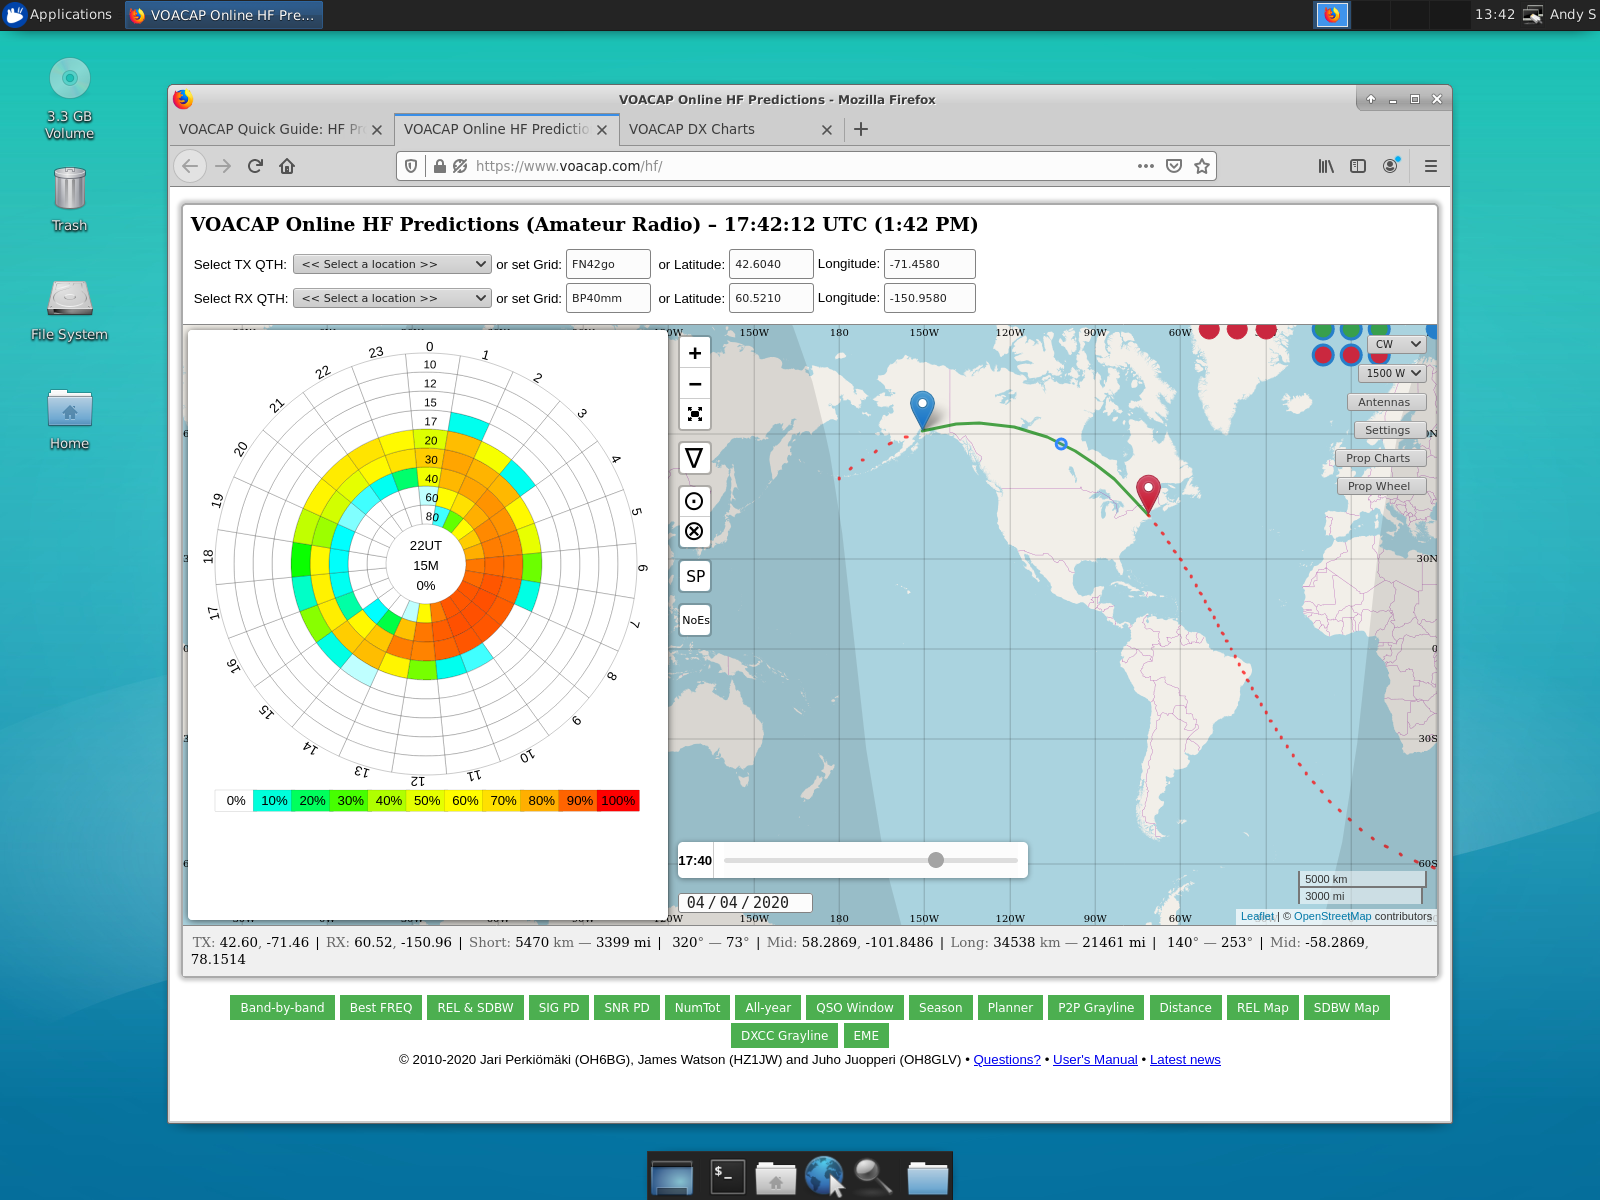Open the CW mode dropdown

point(1396,344)
